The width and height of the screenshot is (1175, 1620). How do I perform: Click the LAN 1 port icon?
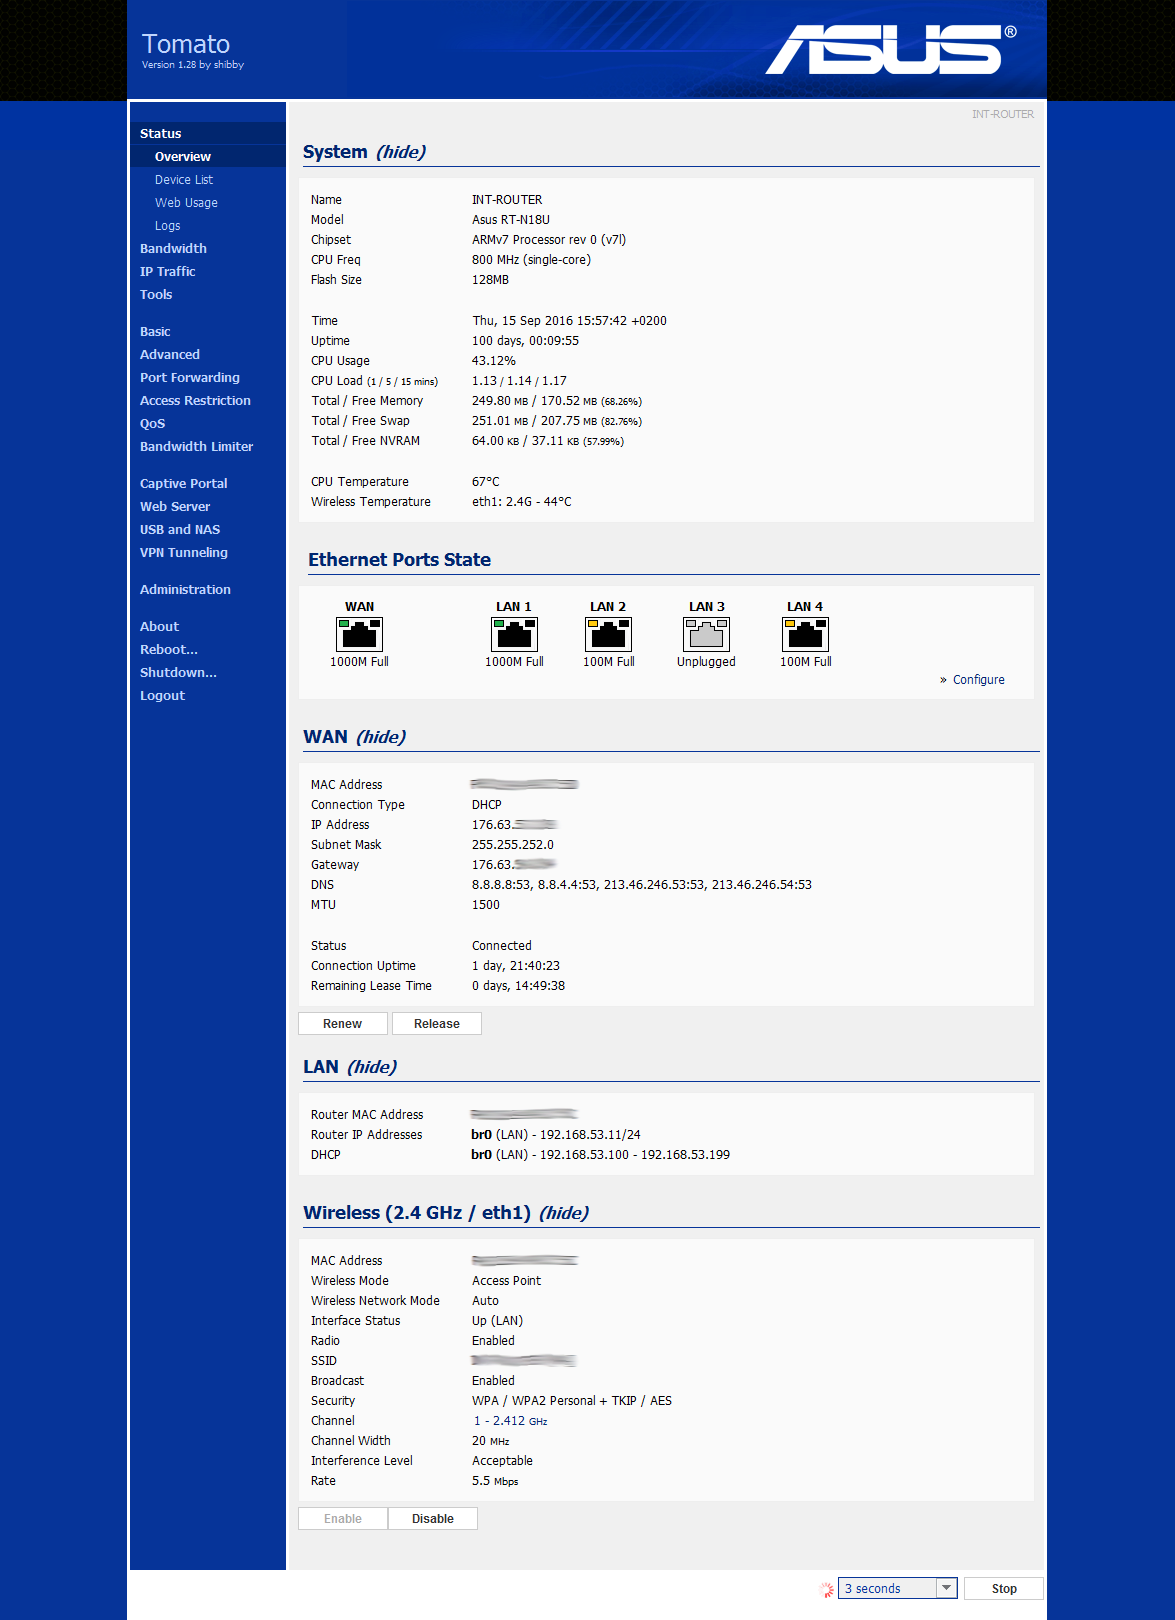514,634
